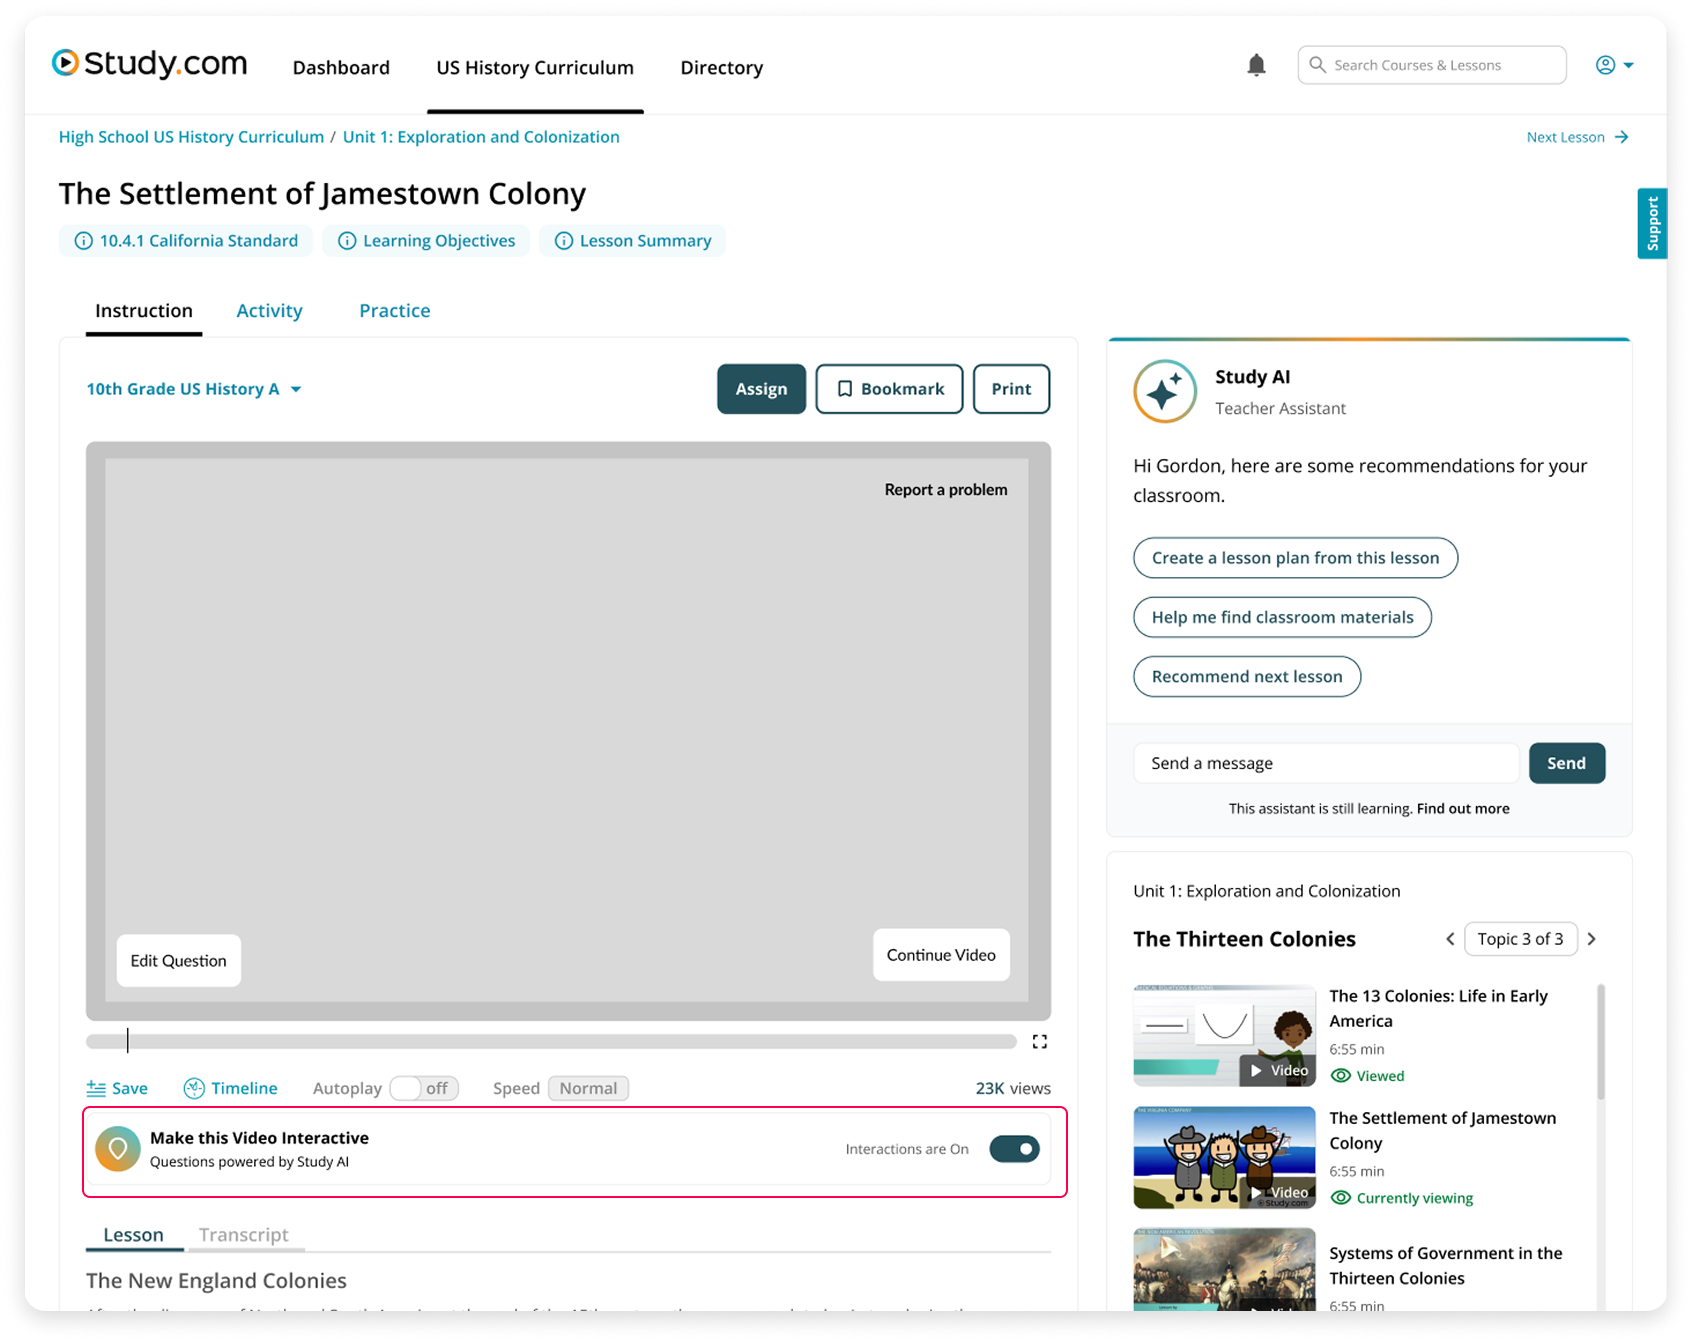The image size is (1692, 1343).
Task: Choose Recommend next lesson
Action: pyautogui.click(x=1247, y=677)
